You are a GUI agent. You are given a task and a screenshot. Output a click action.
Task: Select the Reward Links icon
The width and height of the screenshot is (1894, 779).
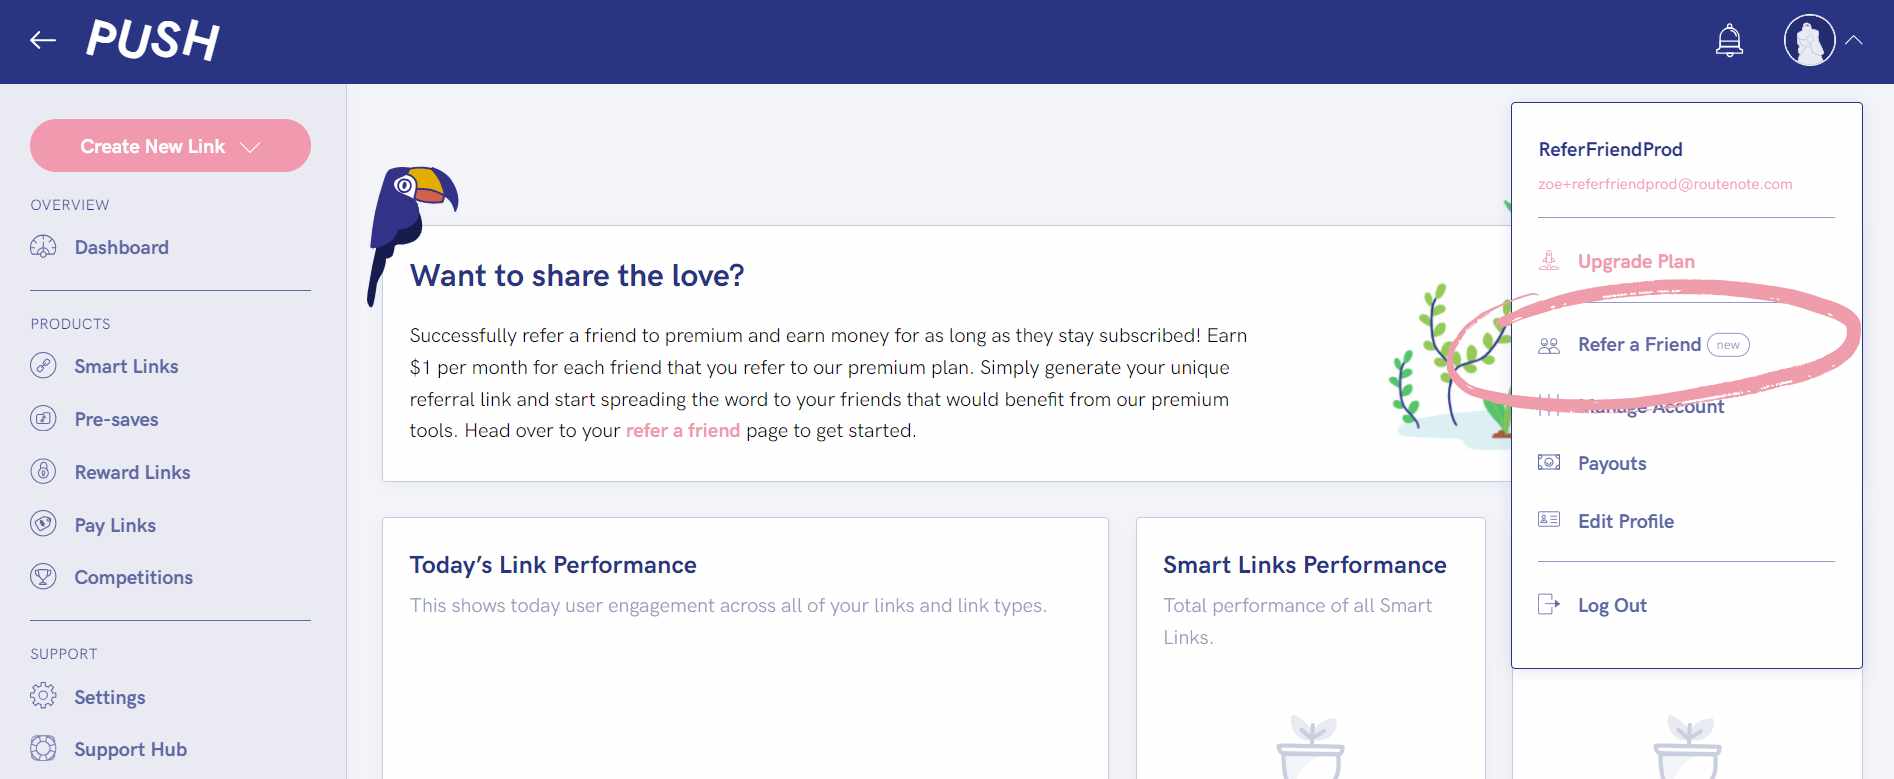tap(44, 472)
